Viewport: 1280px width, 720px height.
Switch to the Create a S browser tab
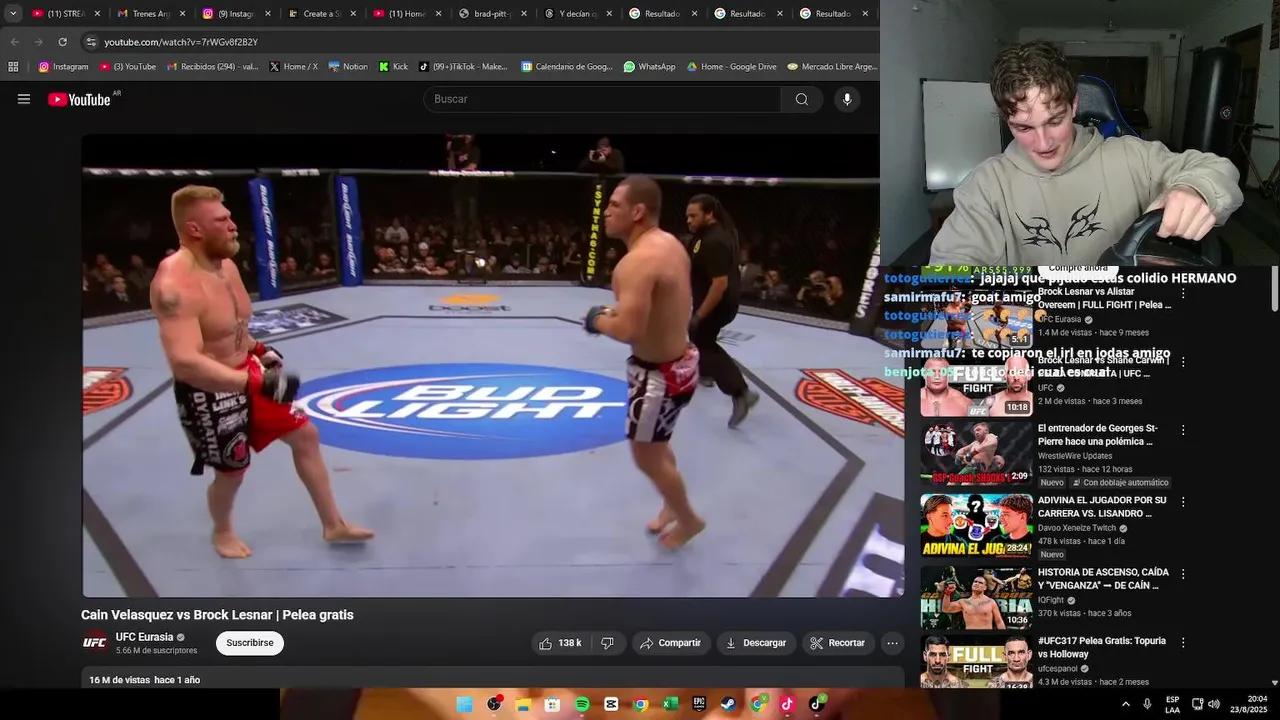click(322, 14)
